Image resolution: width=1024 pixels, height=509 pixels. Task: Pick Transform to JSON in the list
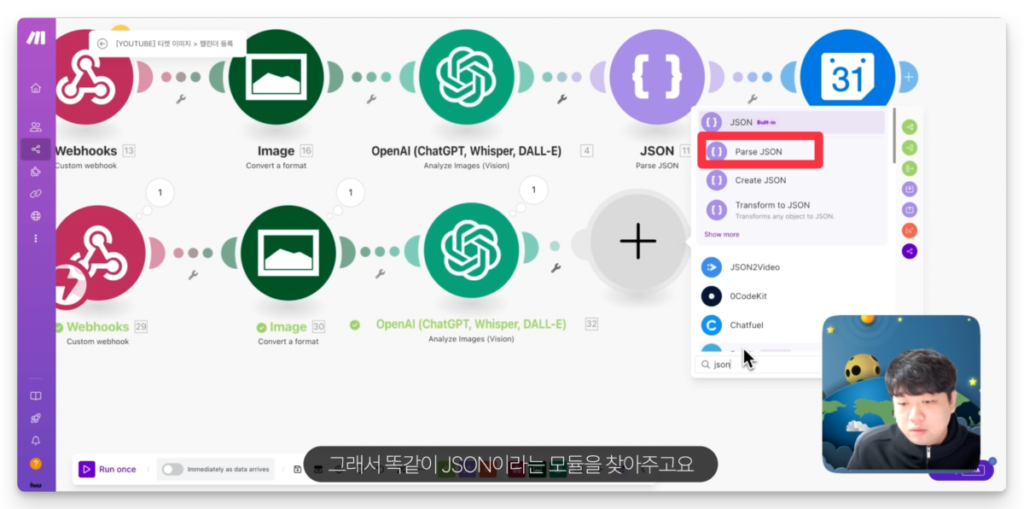(x=771, y=205)
